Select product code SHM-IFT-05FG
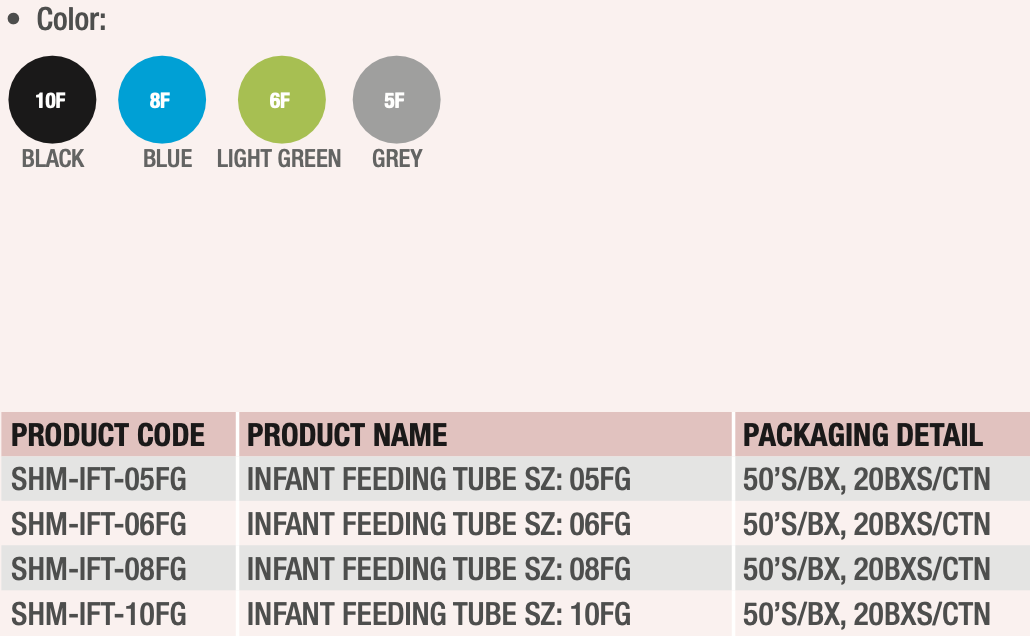1030x636 pixels. point(99,479)
